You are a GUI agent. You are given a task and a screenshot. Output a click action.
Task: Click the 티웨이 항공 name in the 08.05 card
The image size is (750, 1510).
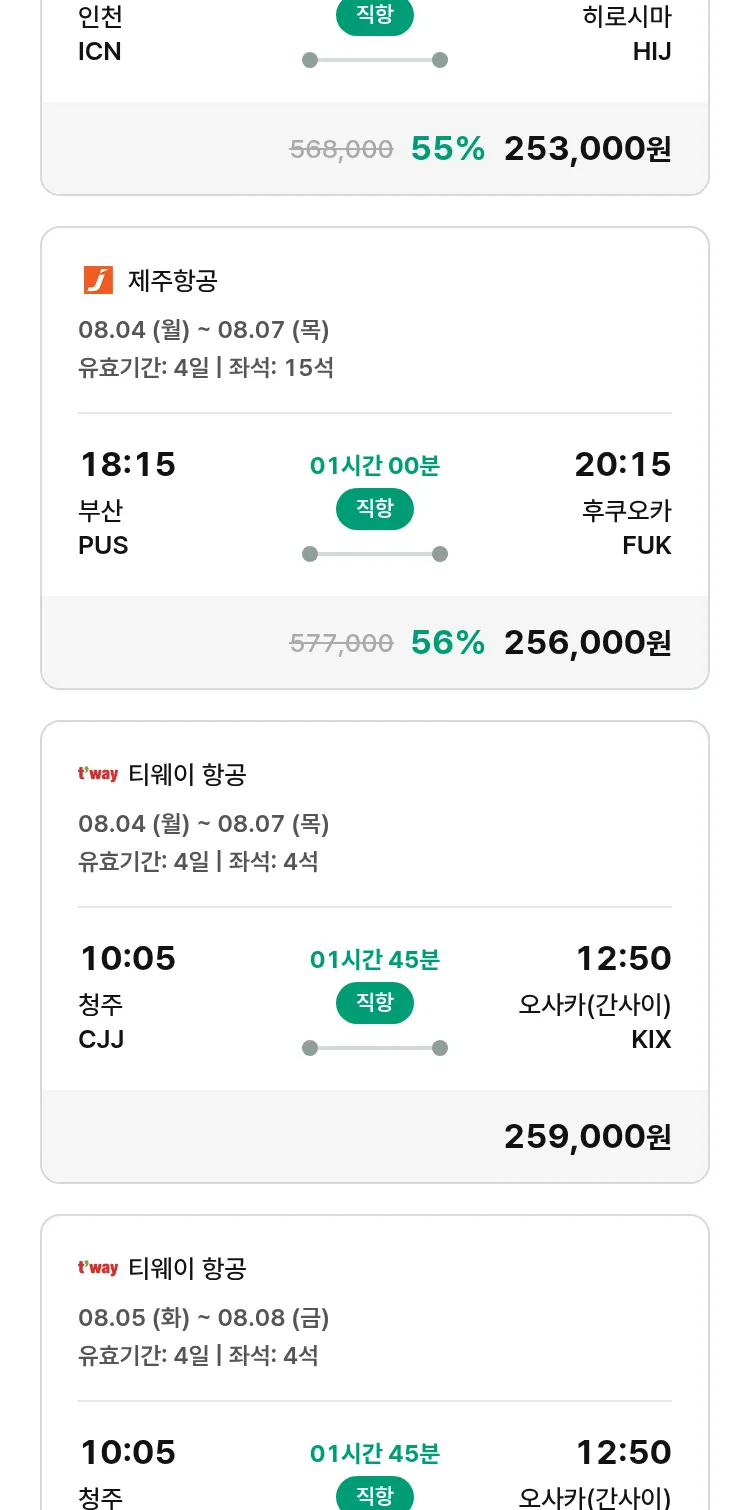pos(187,1268)
